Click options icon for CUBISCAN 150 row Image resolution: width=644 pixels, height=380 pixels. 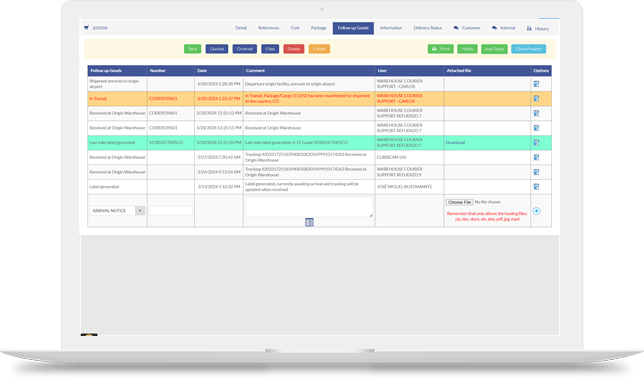pyautogui.click(x=536, y=157)
